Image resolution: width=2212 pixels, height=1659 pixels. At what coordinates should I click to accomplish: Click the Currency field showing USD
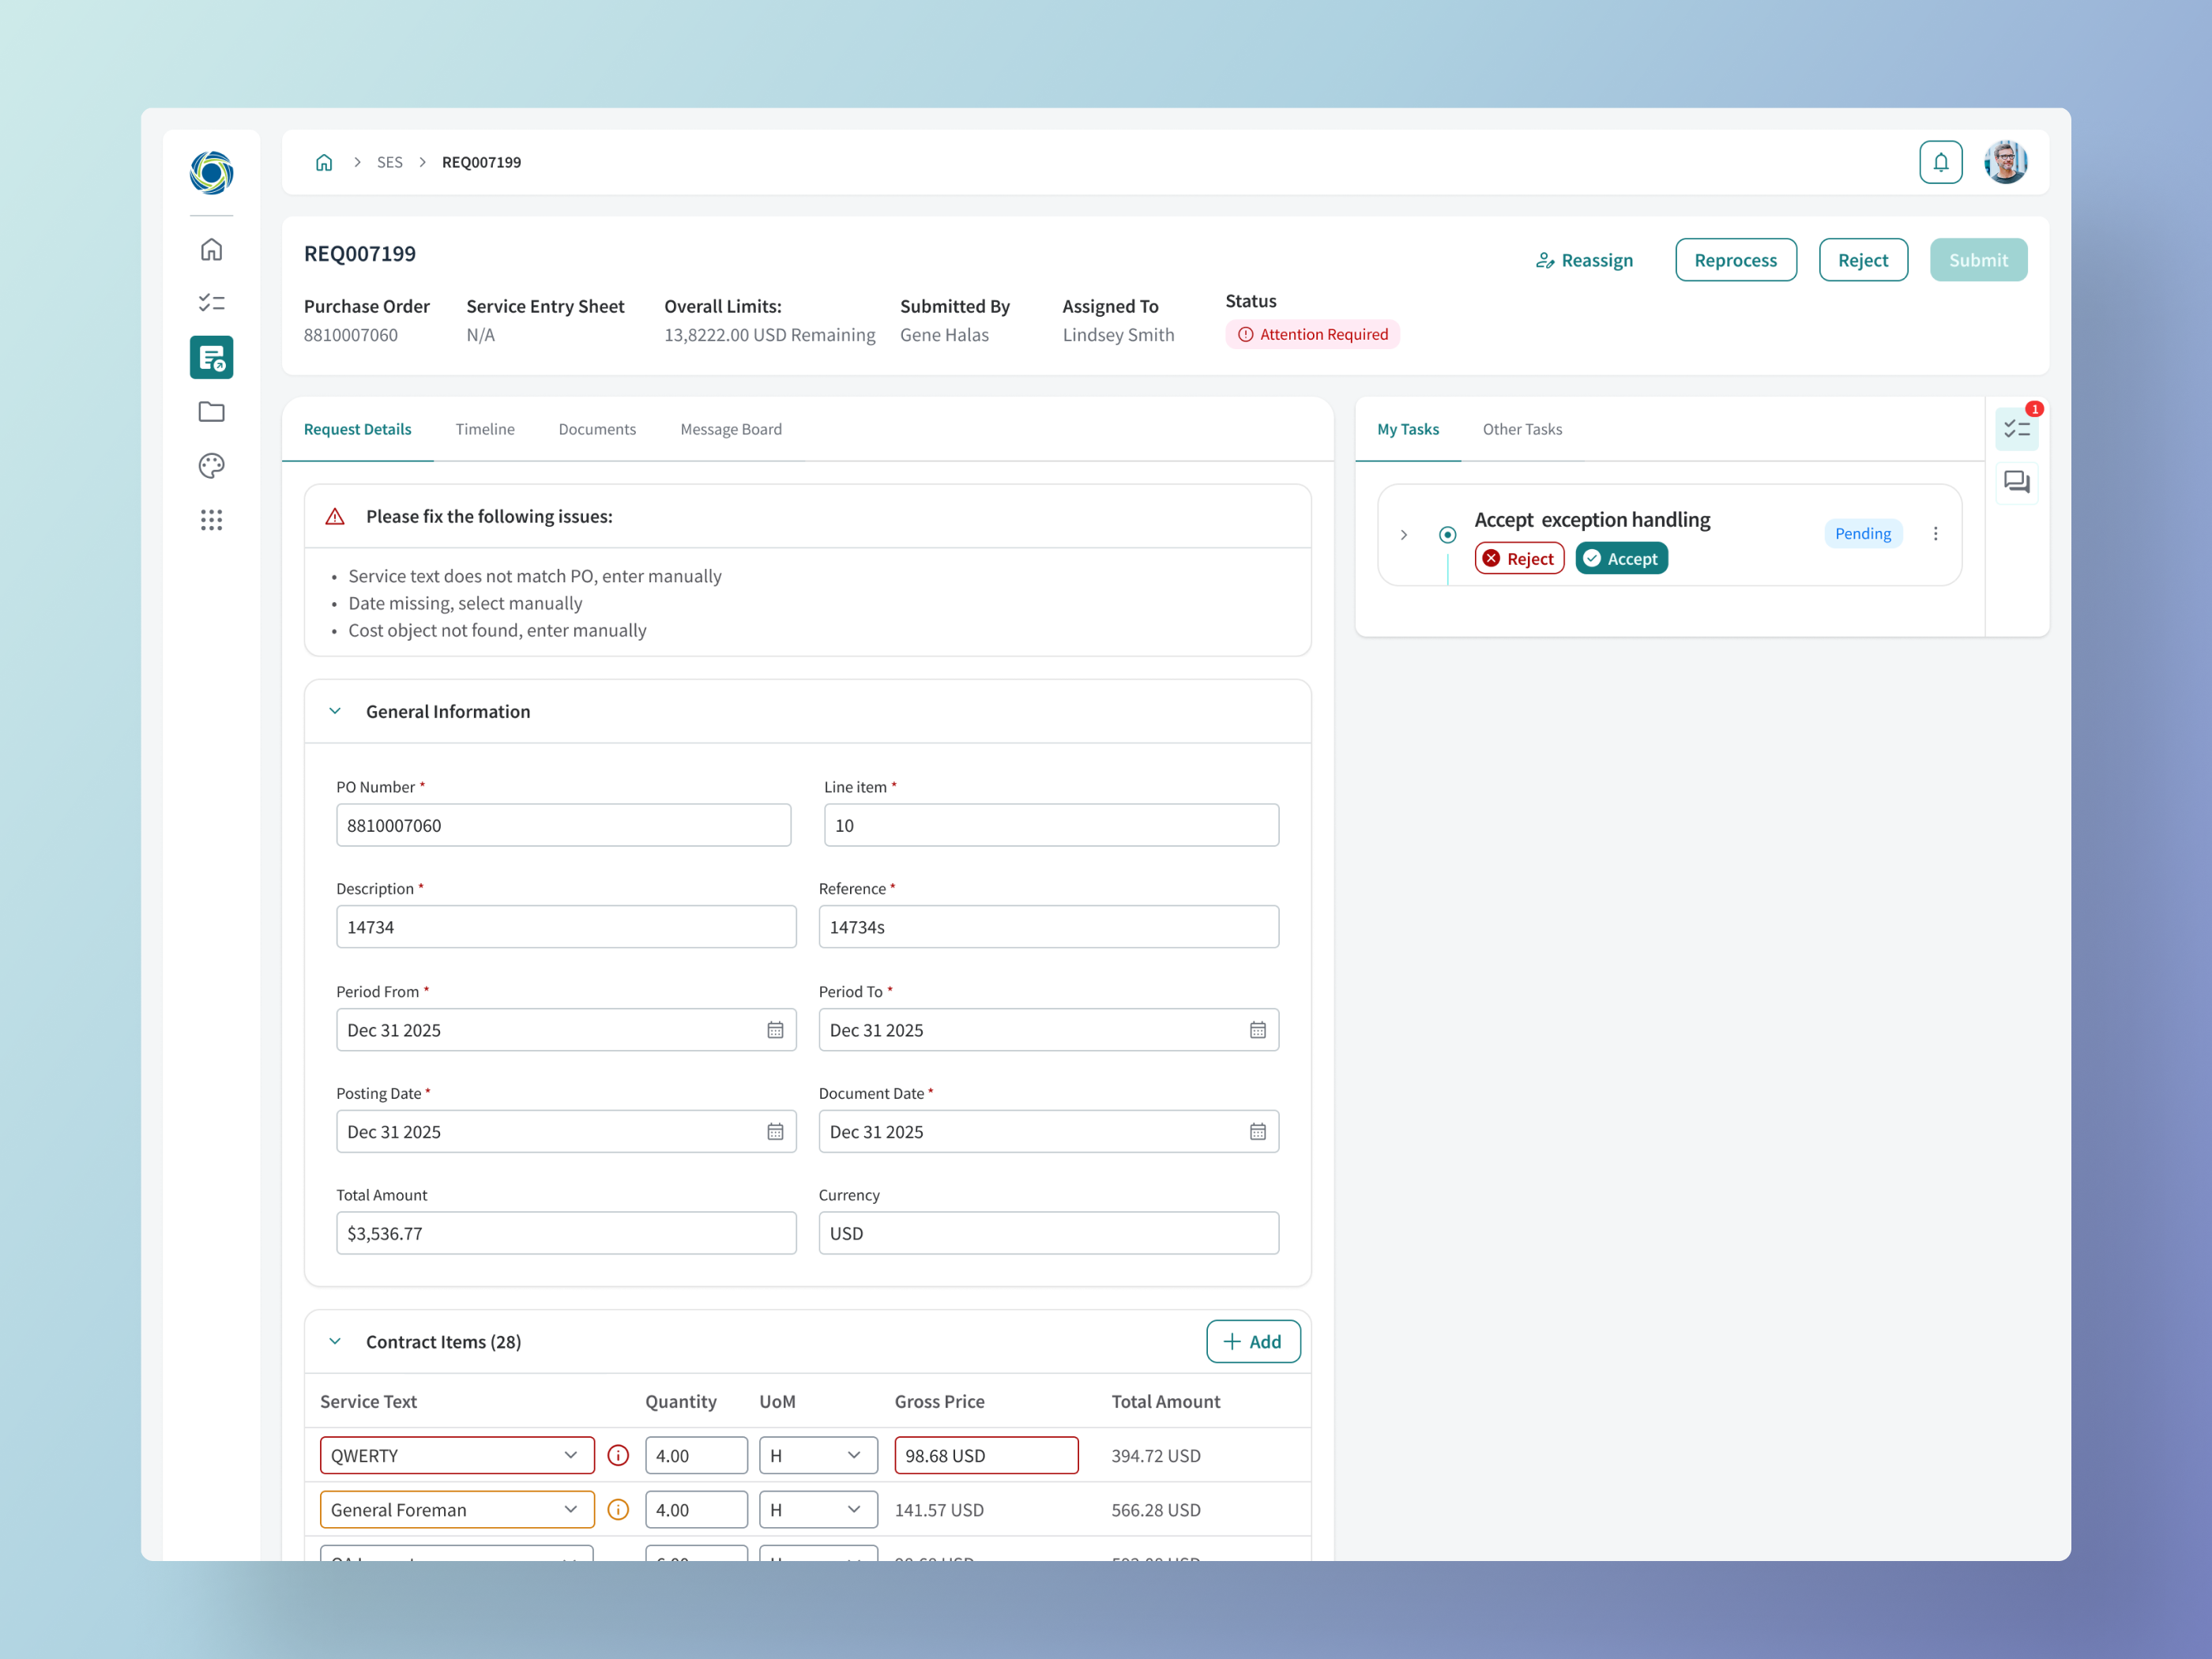(1048, 1233)
